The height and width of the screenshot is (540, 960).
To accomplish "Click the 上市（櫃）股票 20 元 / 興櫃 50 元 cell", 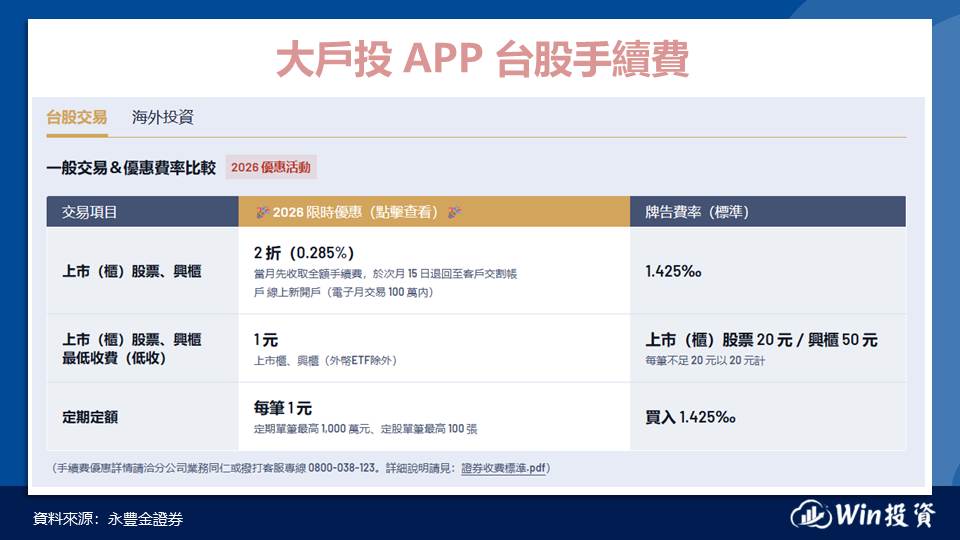I will click(x=761, y=340).
